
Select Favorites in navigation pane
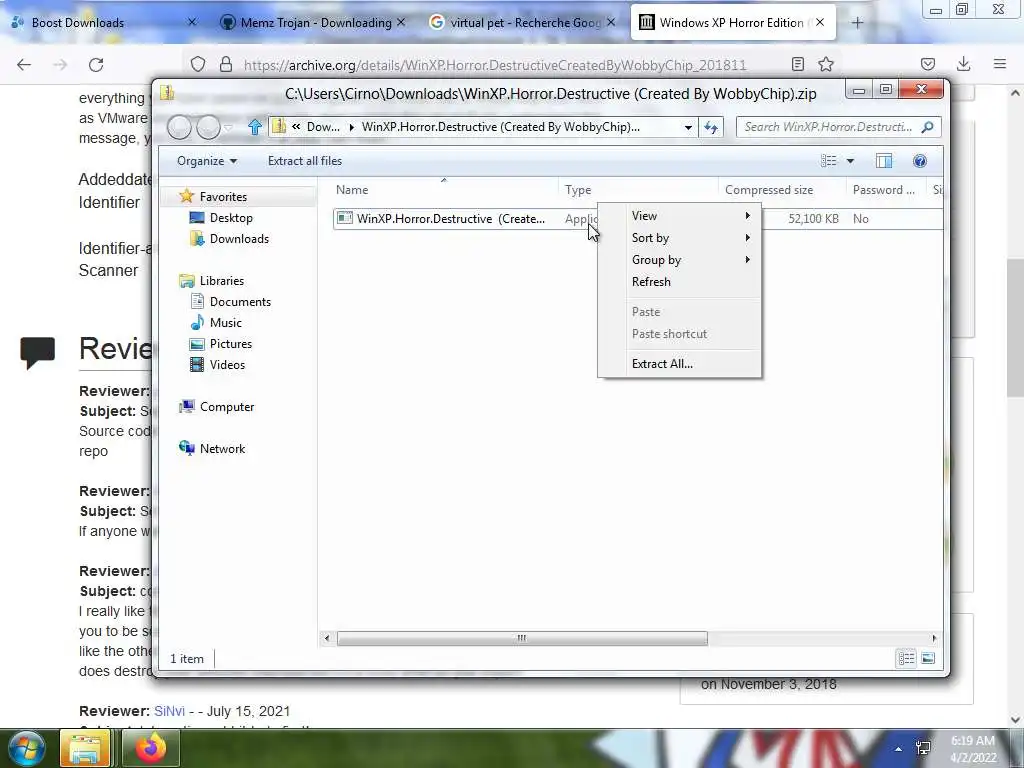[x=223, y=197]
